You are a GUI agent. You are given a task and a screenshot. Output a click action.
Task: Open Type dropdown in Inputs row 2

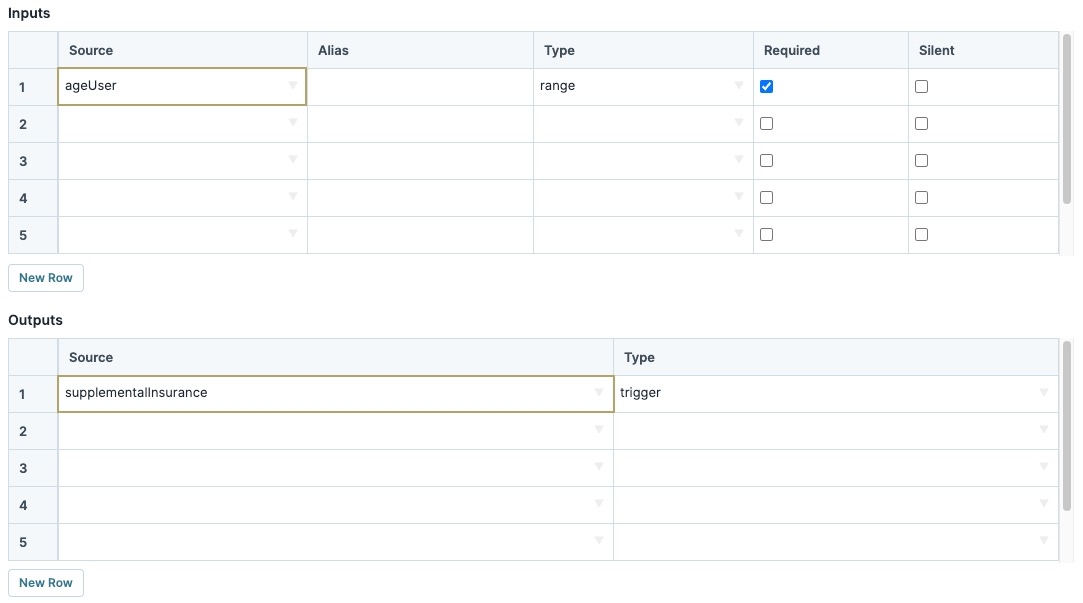pos(739,123)
